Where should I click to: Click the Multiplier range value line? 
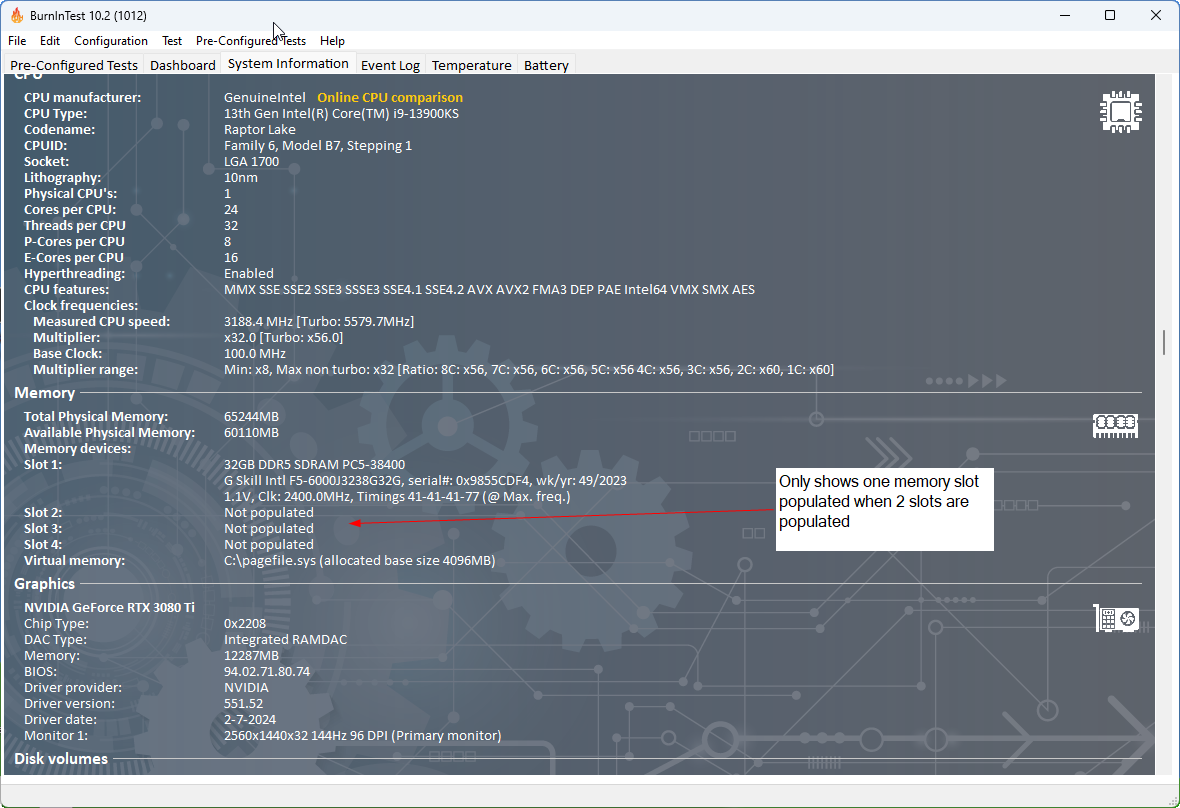[x=528, y=369]
